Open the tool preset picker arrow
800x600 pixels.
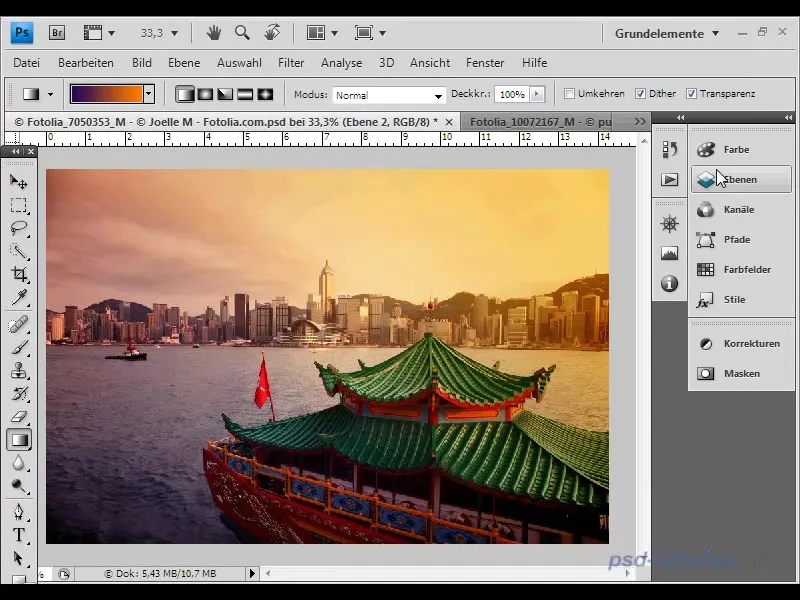[x=50, y=94]
